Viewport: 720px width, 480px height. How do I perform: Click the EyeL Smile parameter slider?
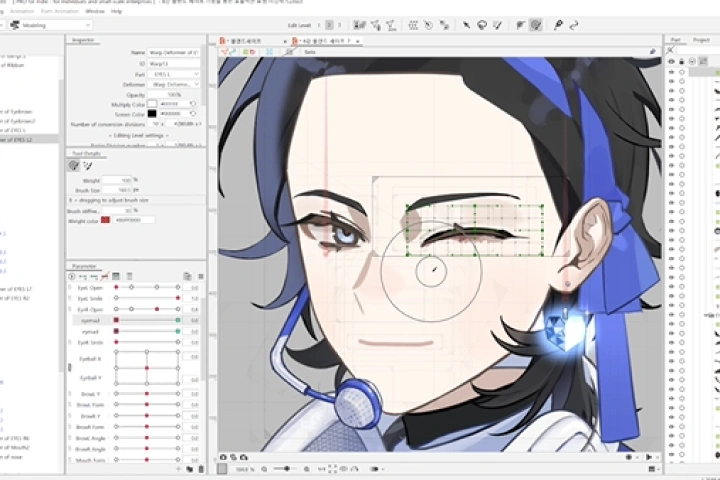click(147, 299)
